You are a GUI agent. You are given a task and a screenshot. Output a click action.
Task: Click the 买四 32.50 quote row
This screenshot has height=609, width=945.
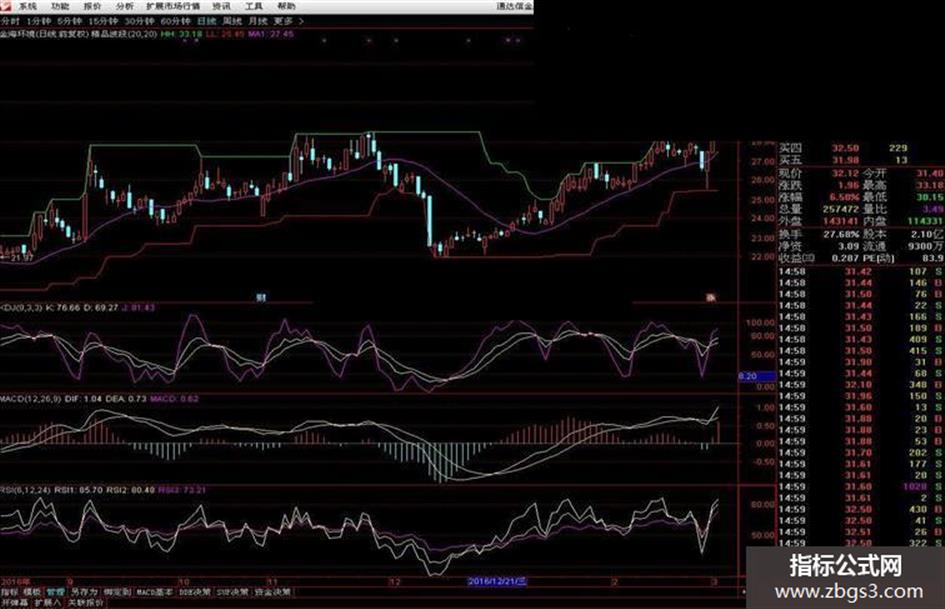(843, 148)
